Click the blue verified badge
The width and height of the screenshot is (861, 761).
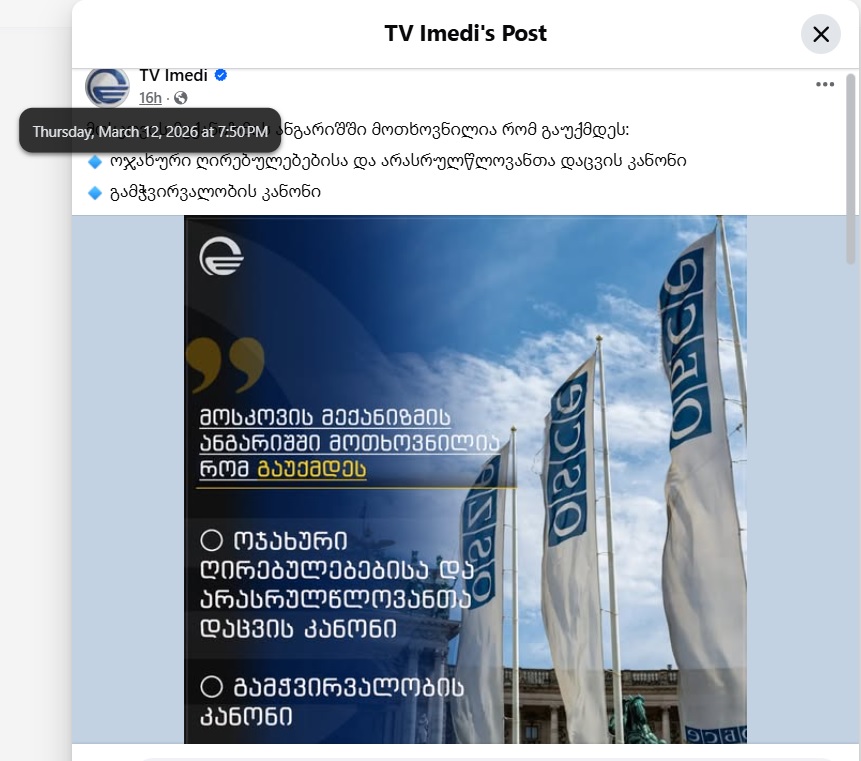point(221,75)
